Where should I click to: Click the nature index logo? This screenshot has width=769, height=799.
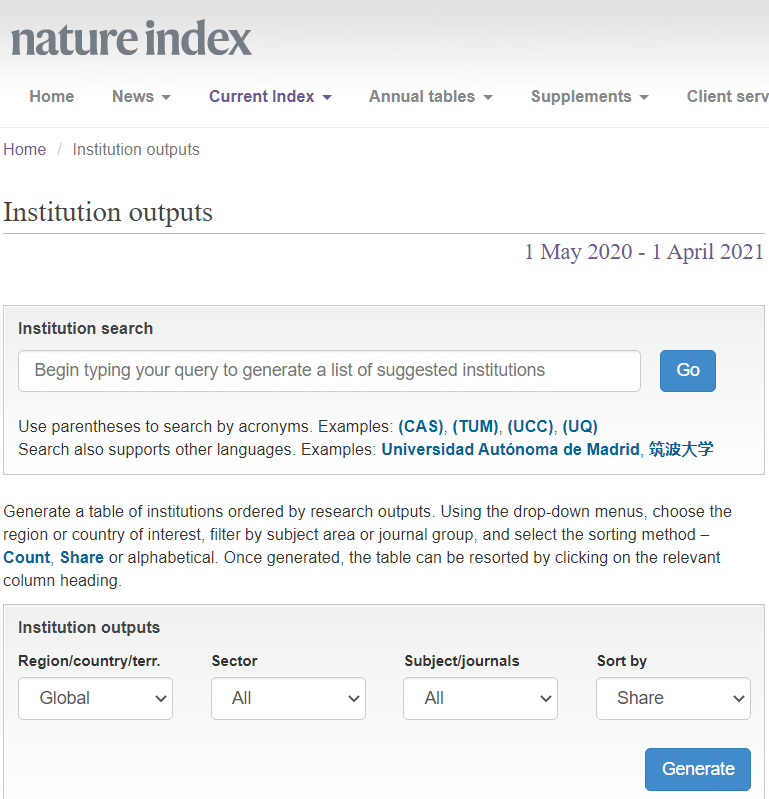tap(131, 39)
